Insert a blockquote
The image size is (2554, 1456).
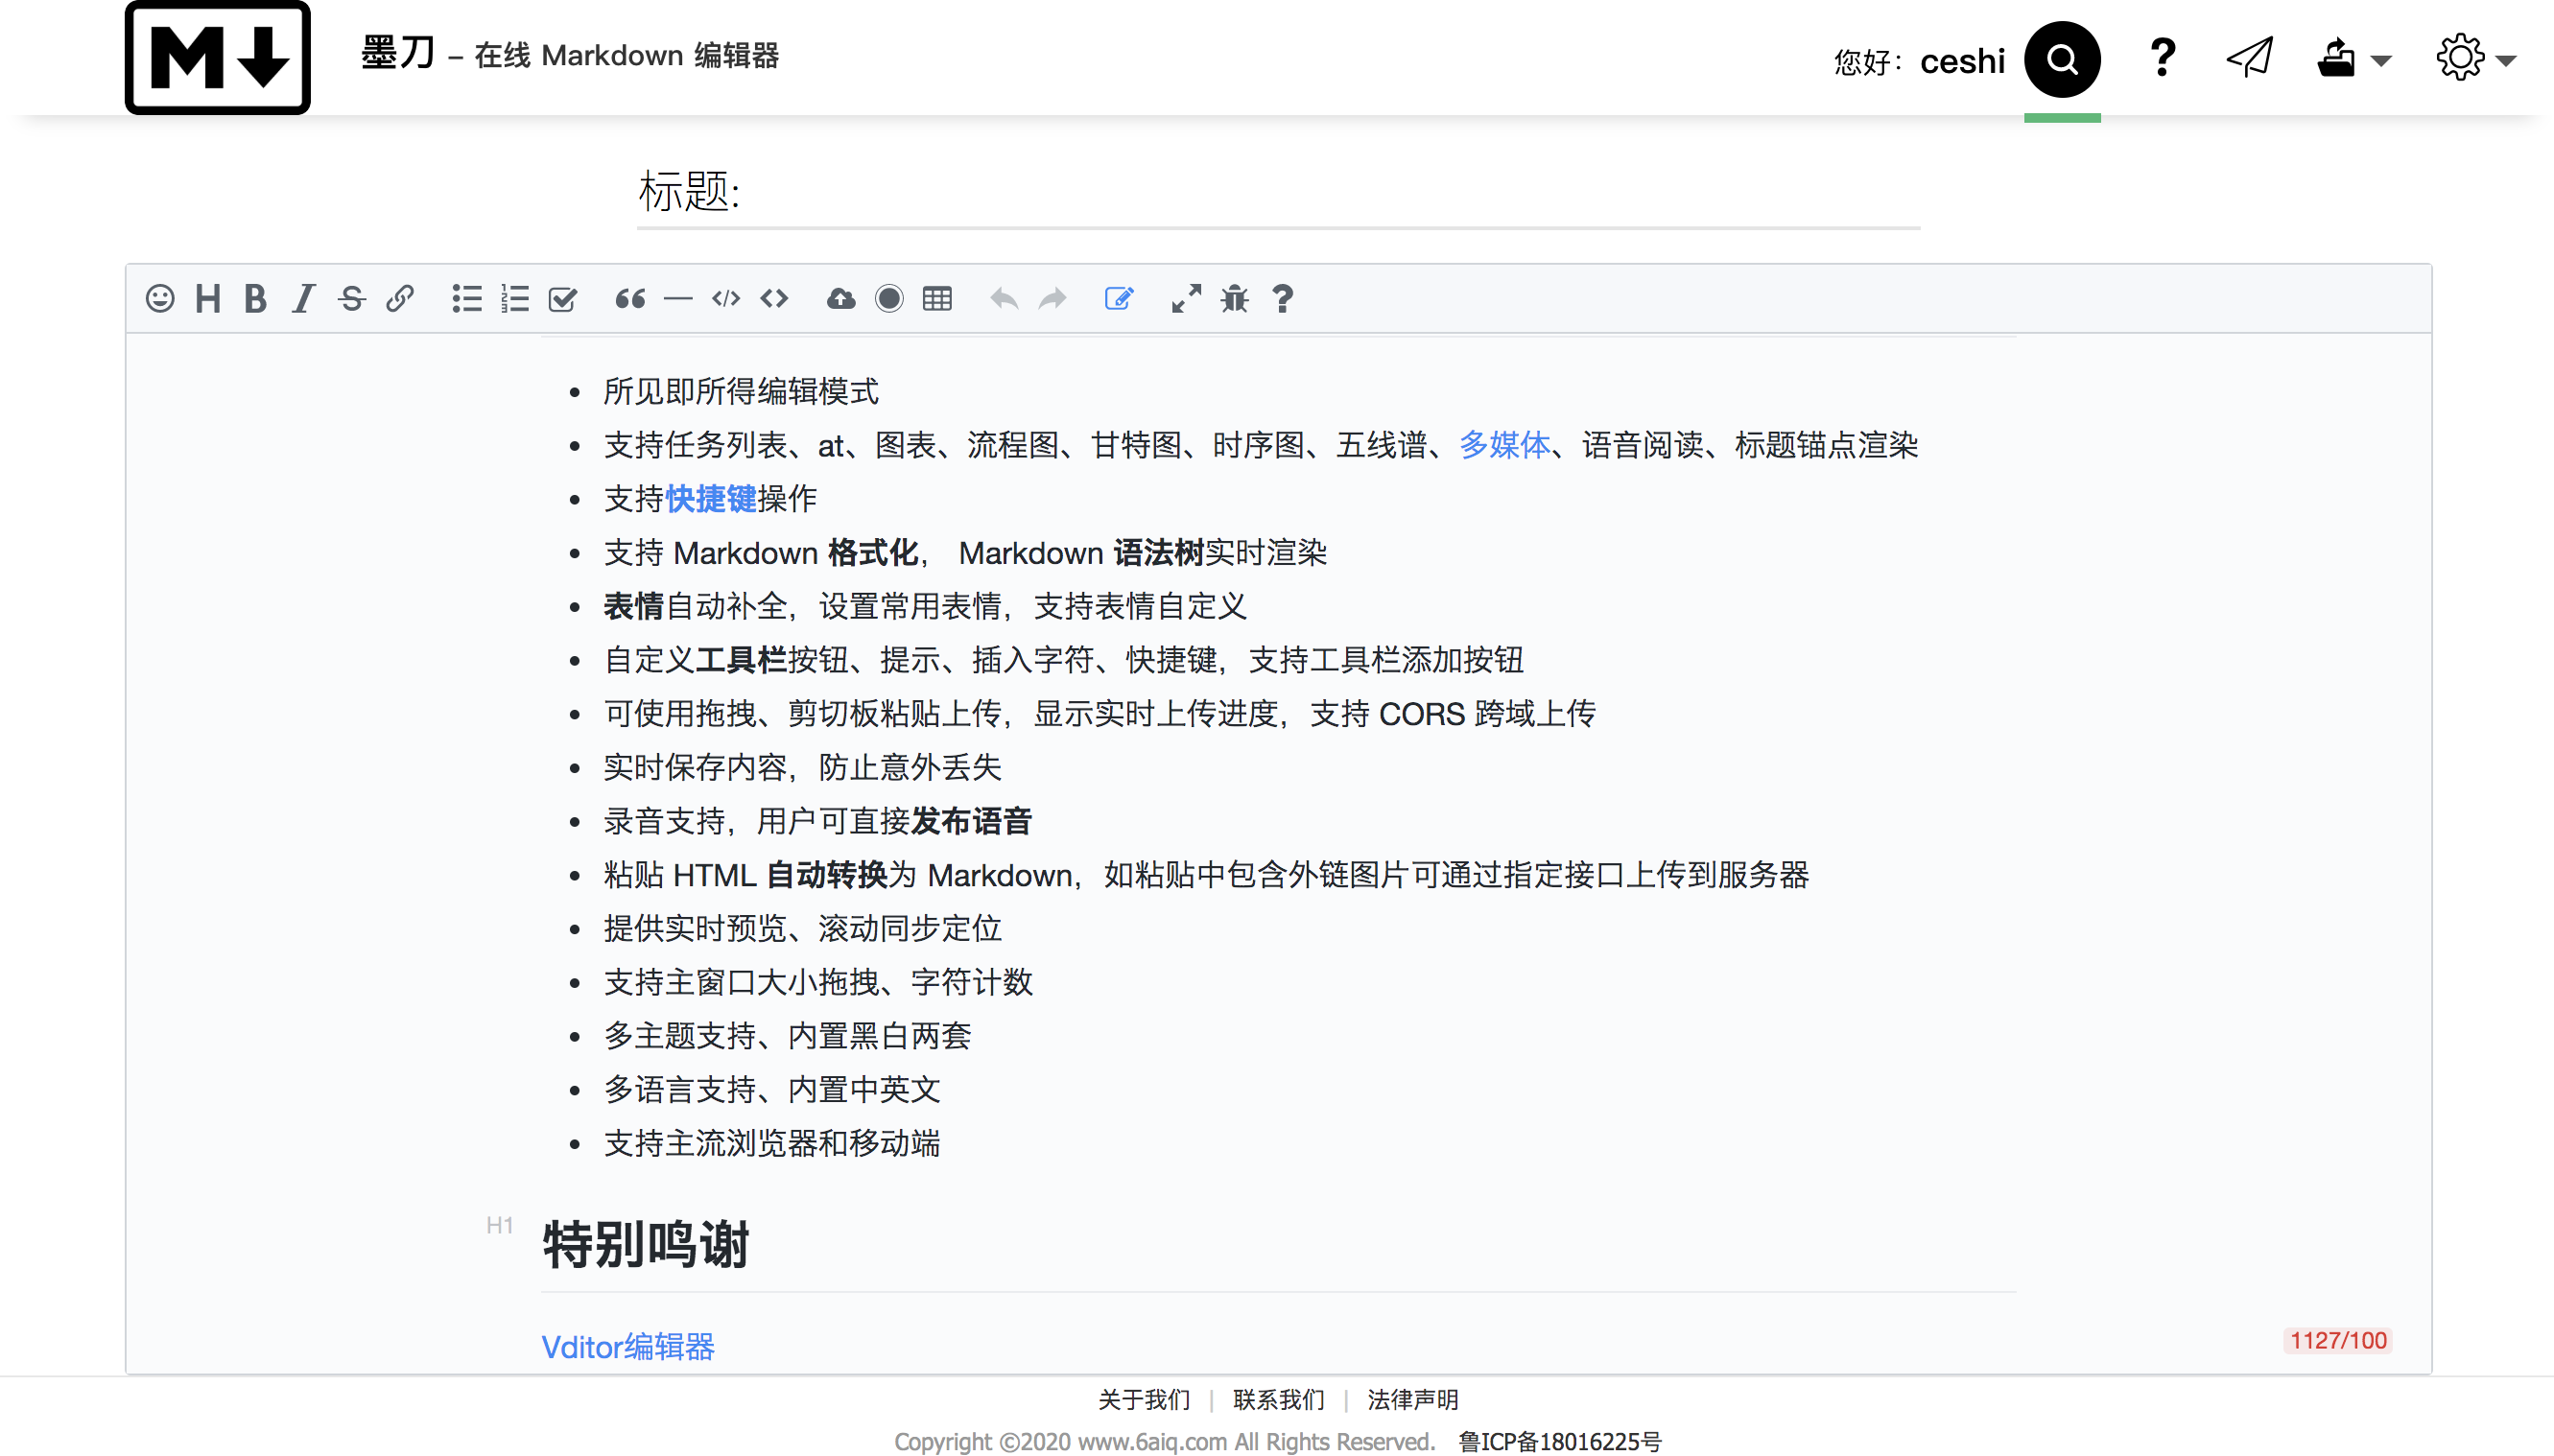pyautogui.click(x=630, y=298)
